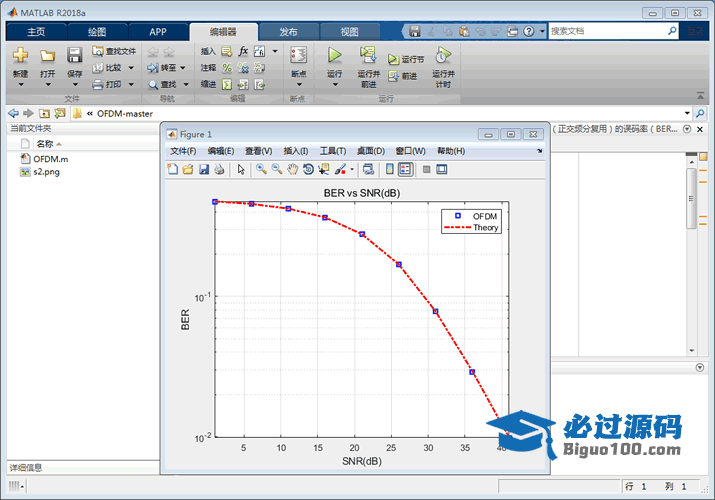Open the Brush color dropdown arrow in Figure 1
Screen dimensions: 715x500
(352, 170)
